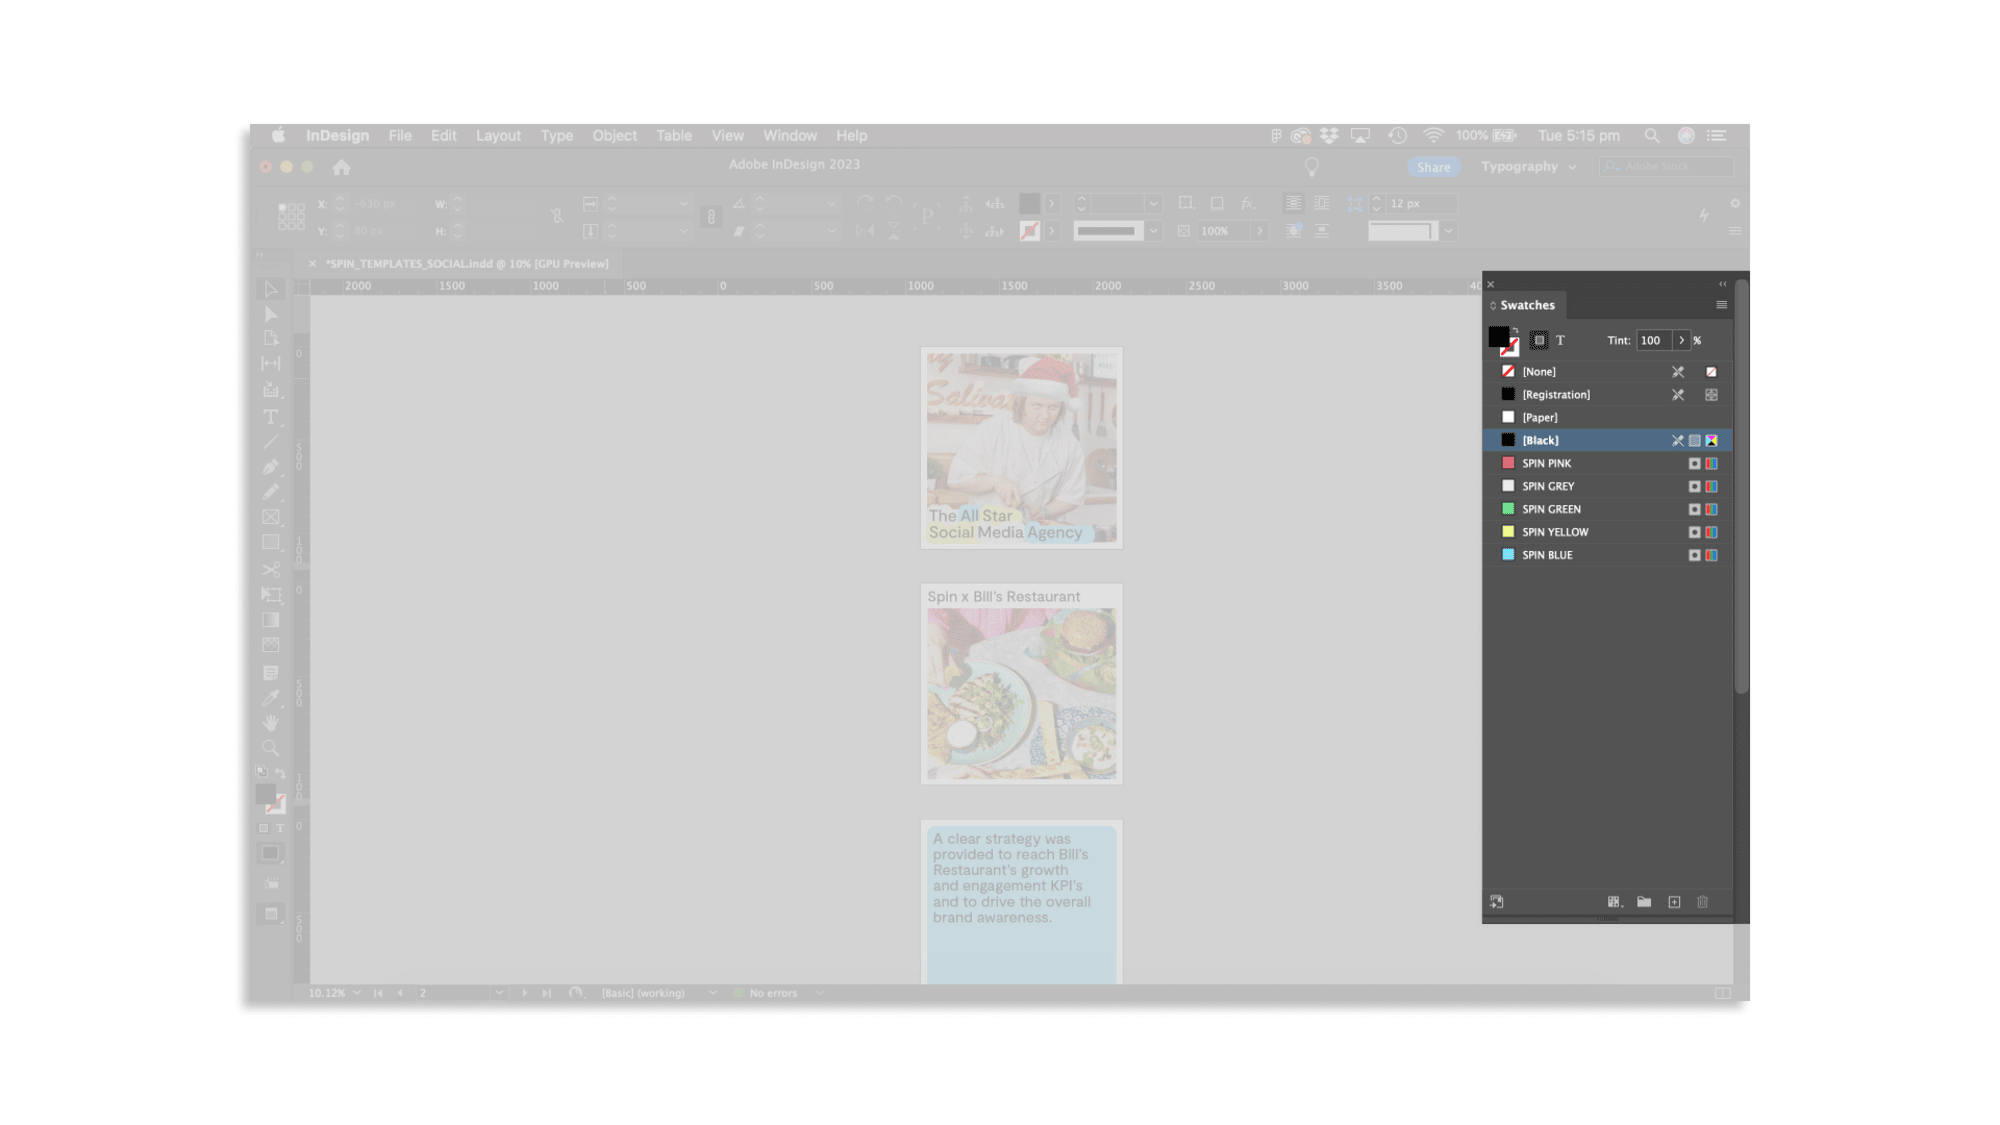Select reference point locator grid
The width and height of the screenshot is (2000, 1125).
point(291,216)
